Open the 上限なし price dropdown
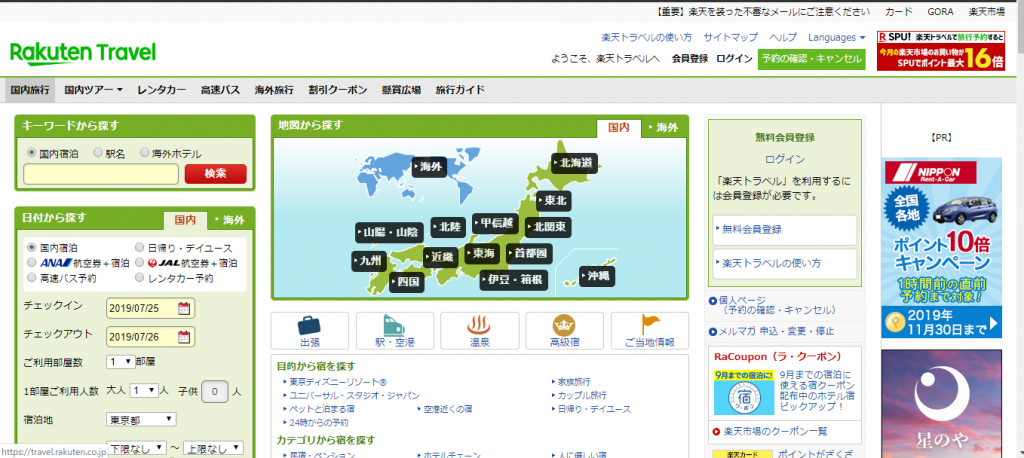 [x=213, y=449]
